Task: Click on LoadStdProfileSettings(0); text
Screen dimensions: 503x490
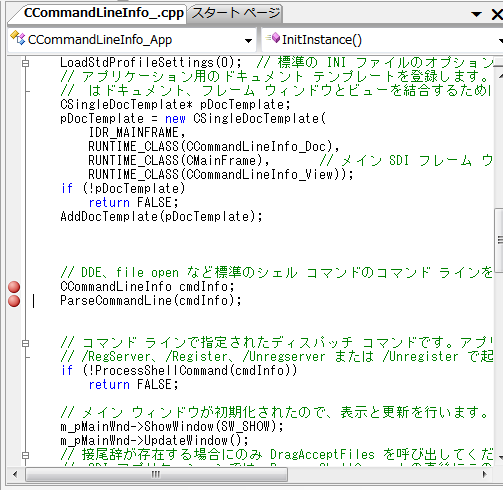Action: 151,63
